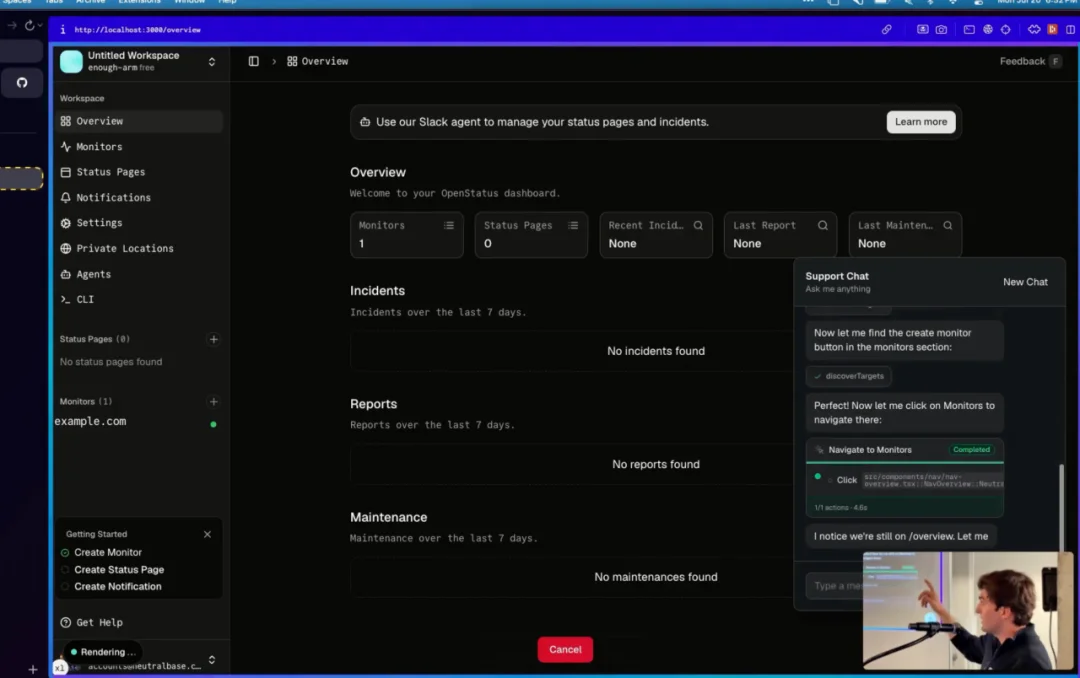Click the discoverTargets tool chip

849,376
